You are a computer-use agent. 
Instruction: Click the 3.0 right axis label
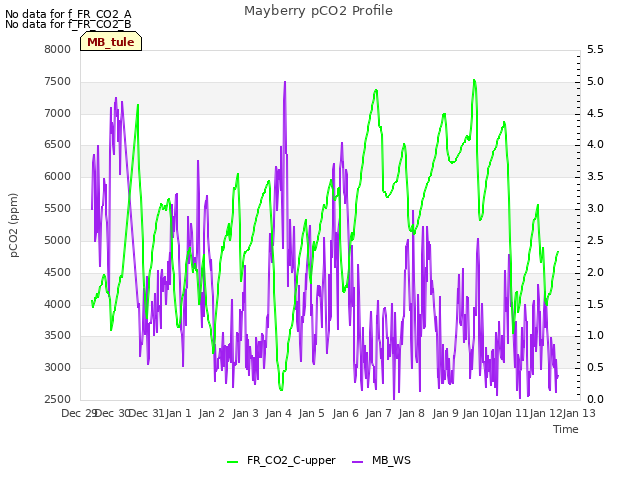[595, 209]
